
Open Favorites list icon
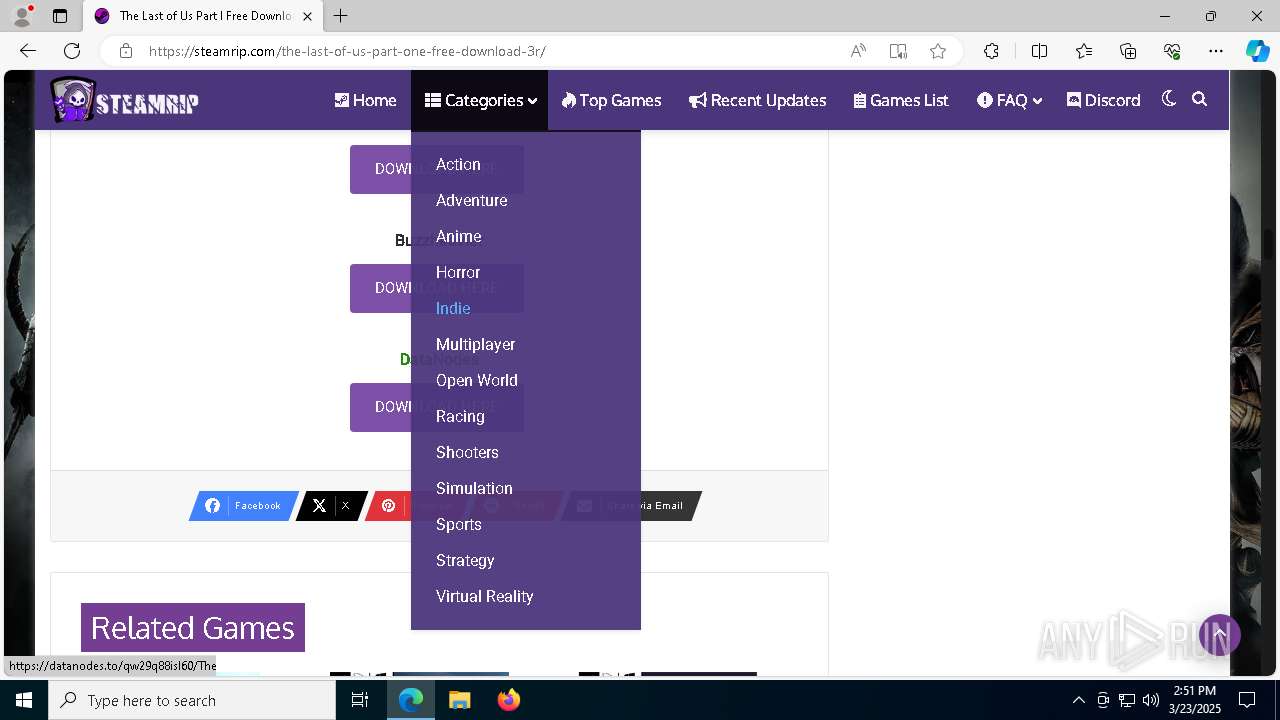(1084, 51)
